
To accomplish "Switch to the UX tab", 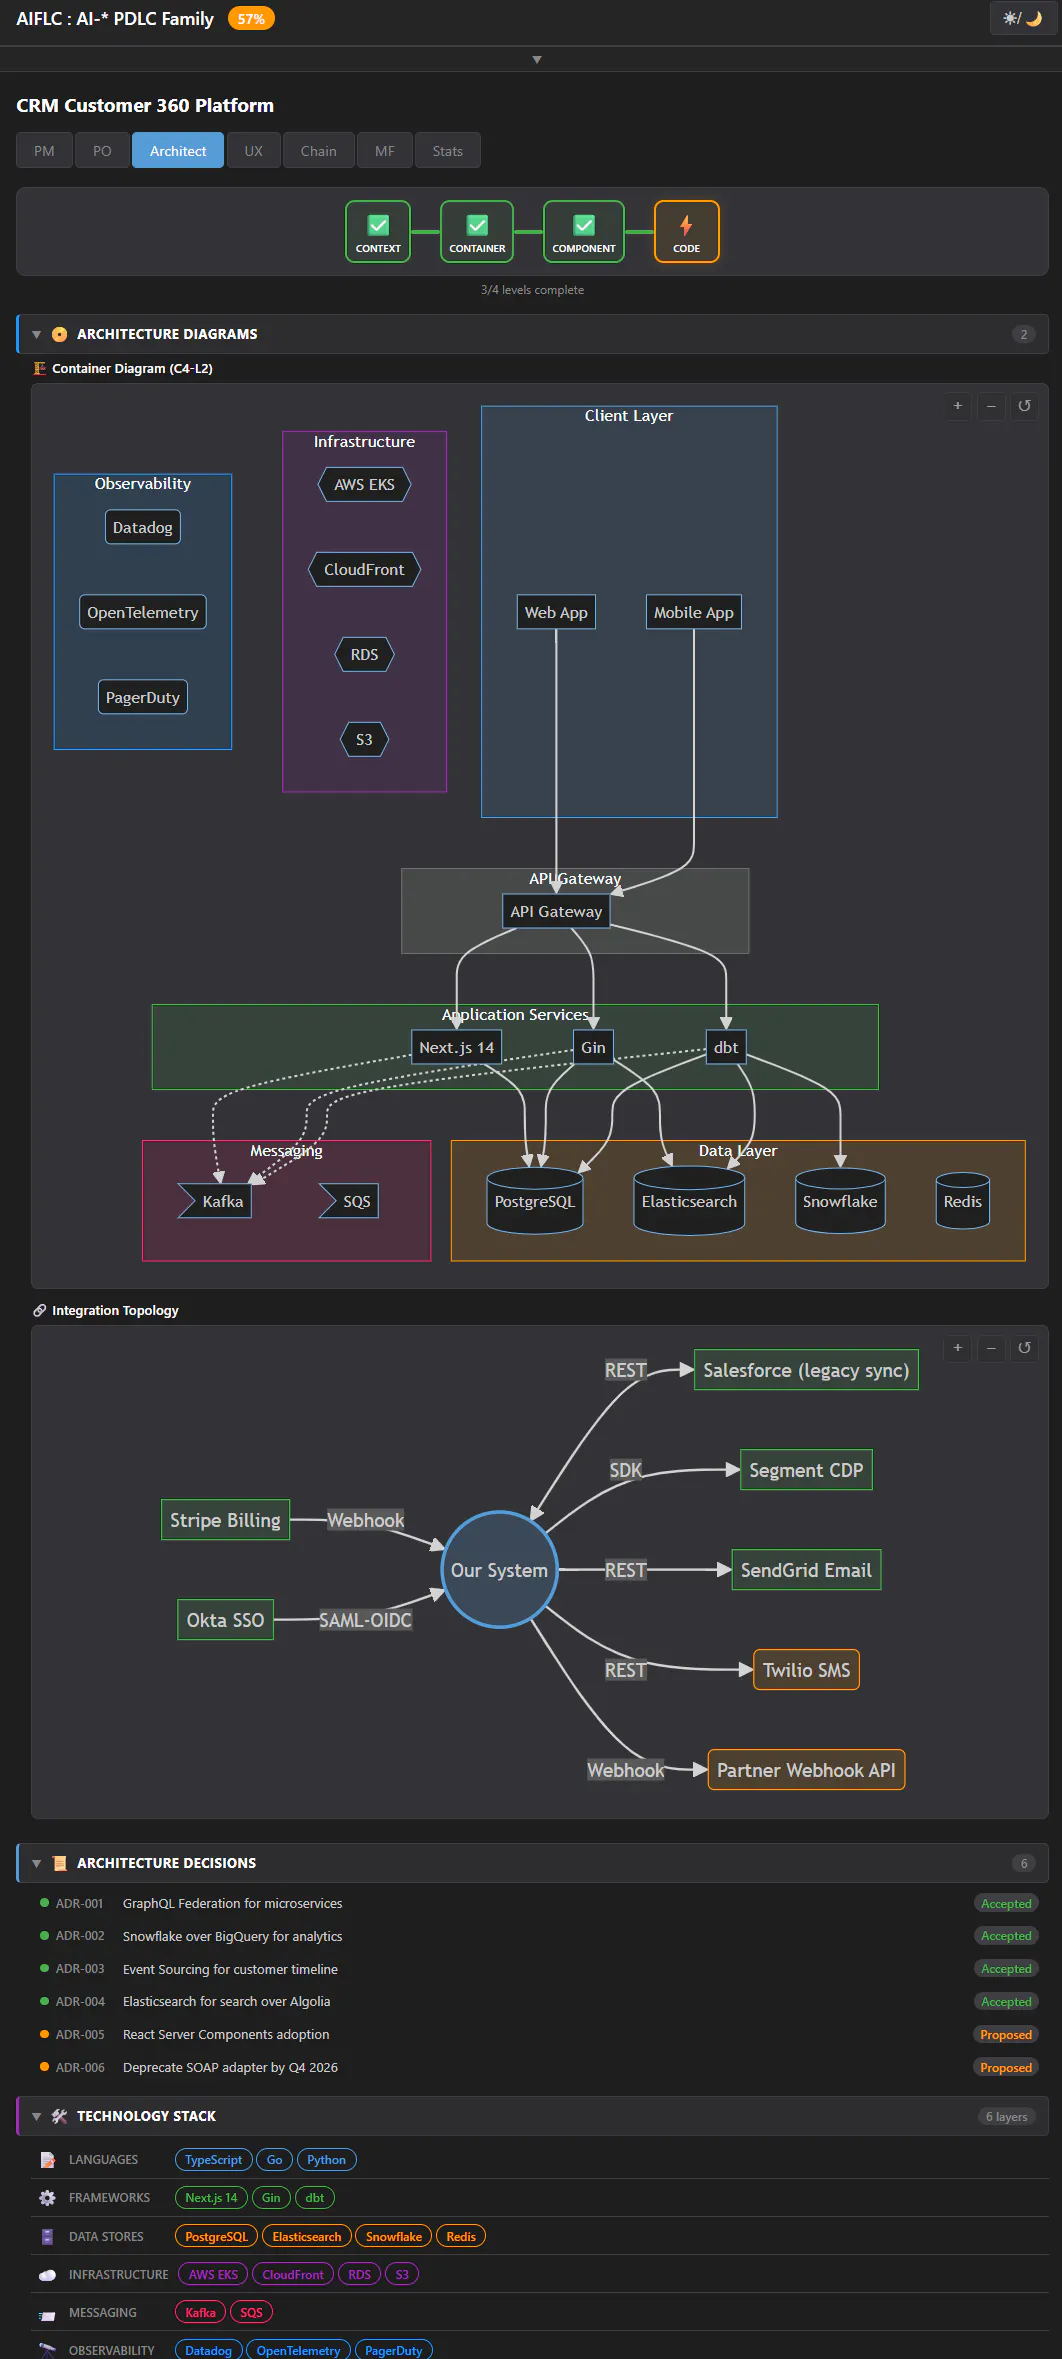I will 254,151.
